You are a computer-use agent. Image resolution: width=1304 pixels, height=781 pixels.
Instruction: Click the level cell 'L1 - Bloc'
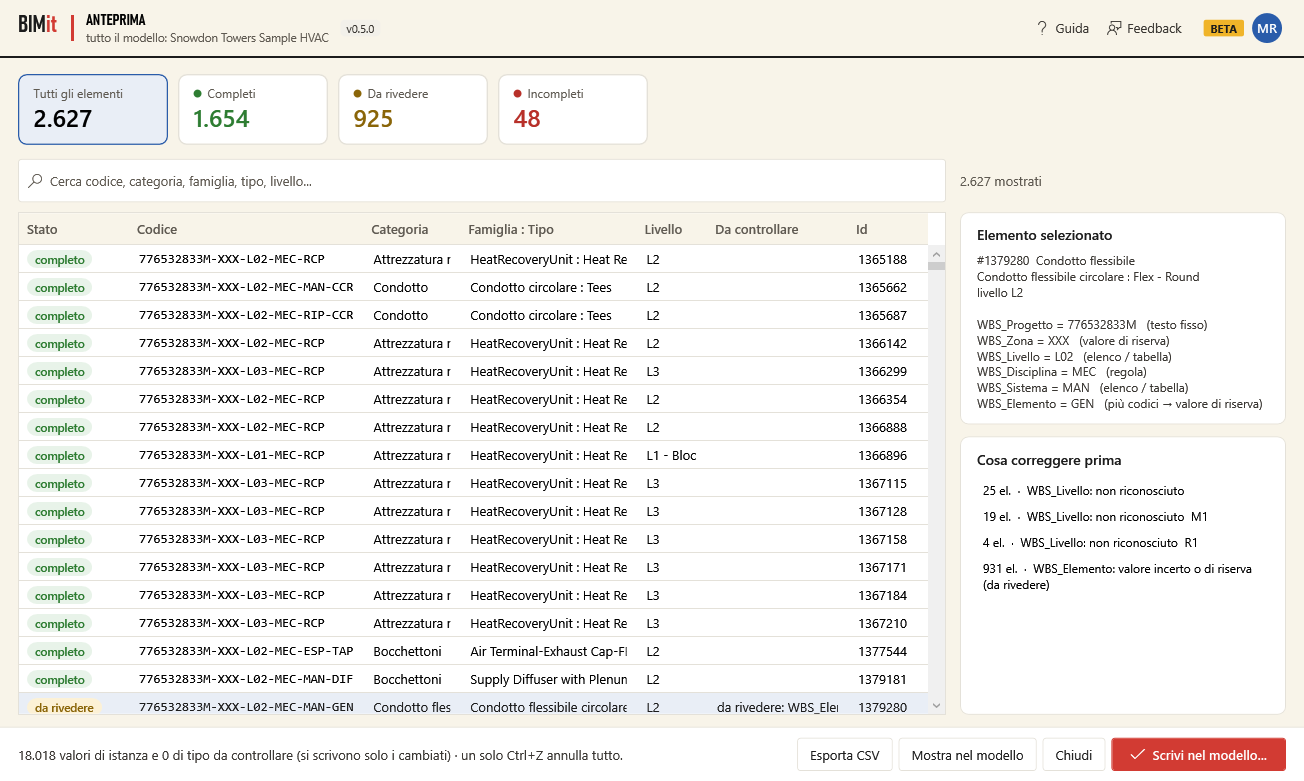[671, 455]
